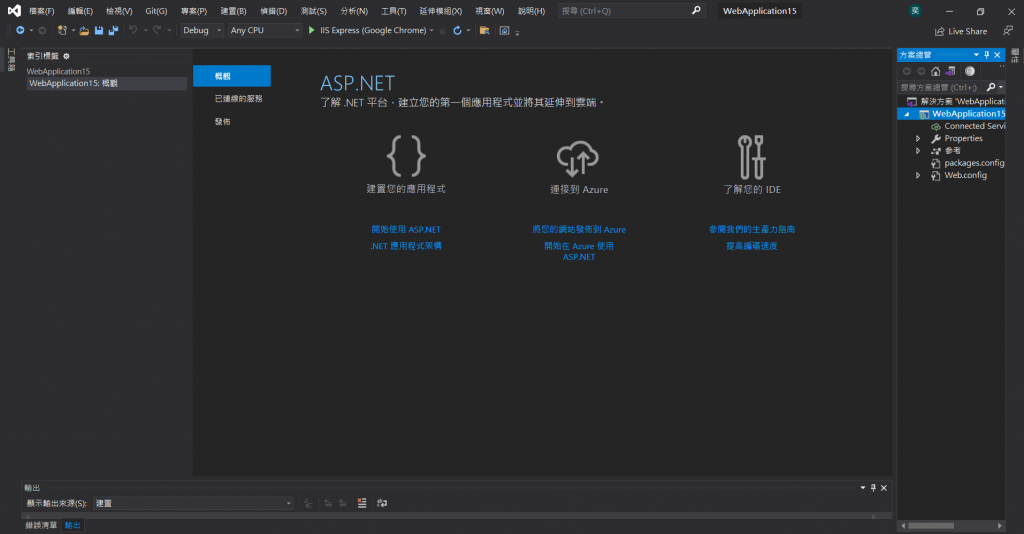
Task: Click the curly braces build app icon
Action: coord(406,156)
